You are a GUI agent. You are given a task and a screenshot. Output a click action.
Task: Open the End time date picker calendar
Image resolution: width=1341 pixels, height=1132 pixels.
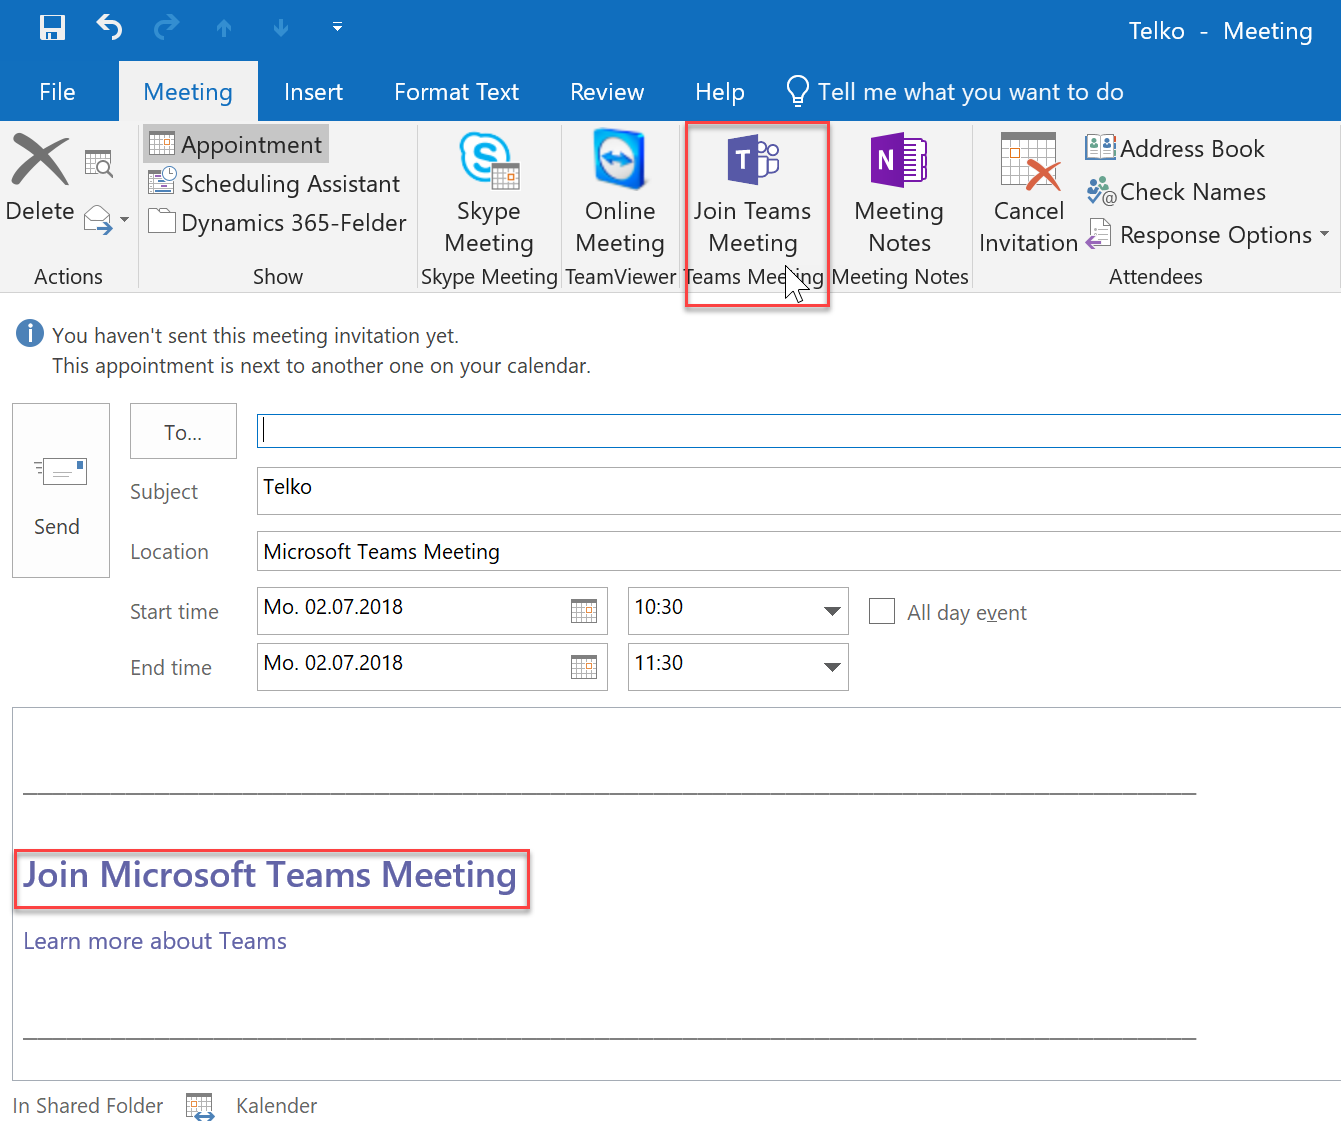(584, 667)
